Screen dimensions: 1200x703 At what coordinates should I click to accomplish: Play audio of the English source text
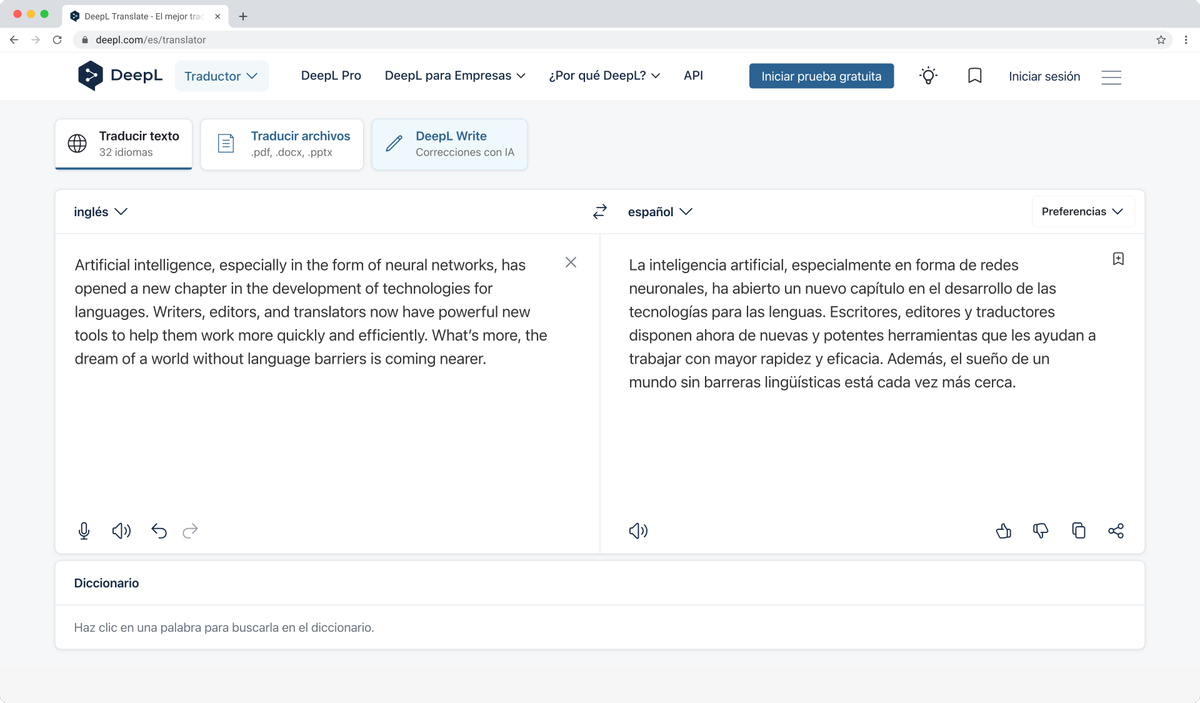click(x=121, y=530)
